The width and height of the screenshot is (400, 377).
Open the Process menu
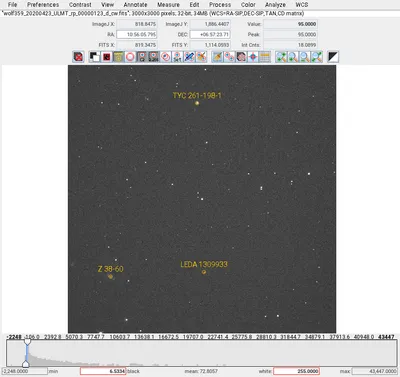tap(220, 5)
